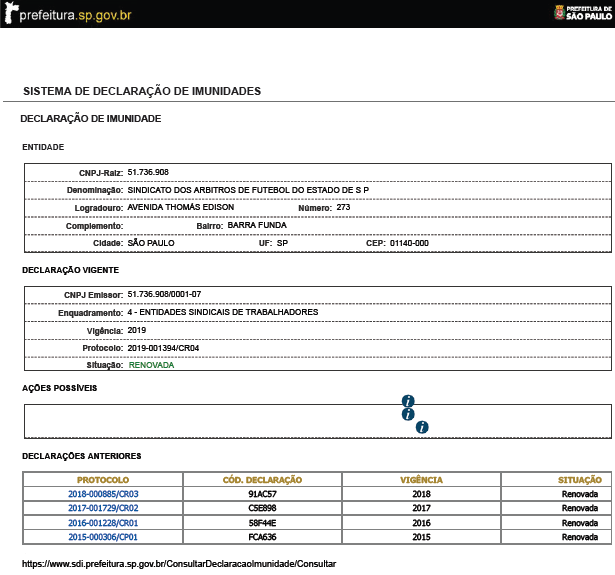Click the Denominação value Sindicato dos Arbitros
Screen dimensions: 615x575
click(248, 189)
